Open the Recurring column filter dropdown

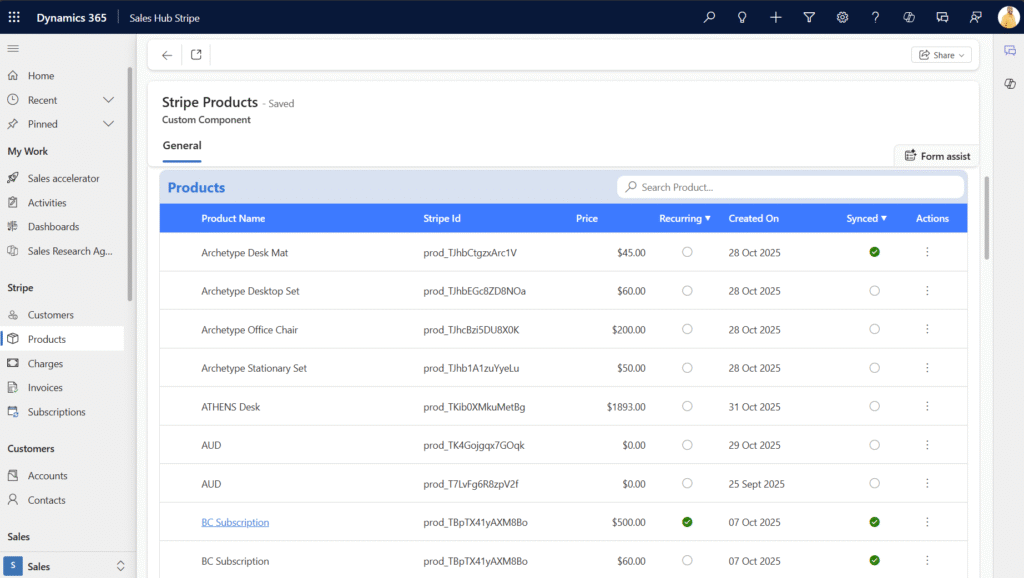[x=709, y=218]
